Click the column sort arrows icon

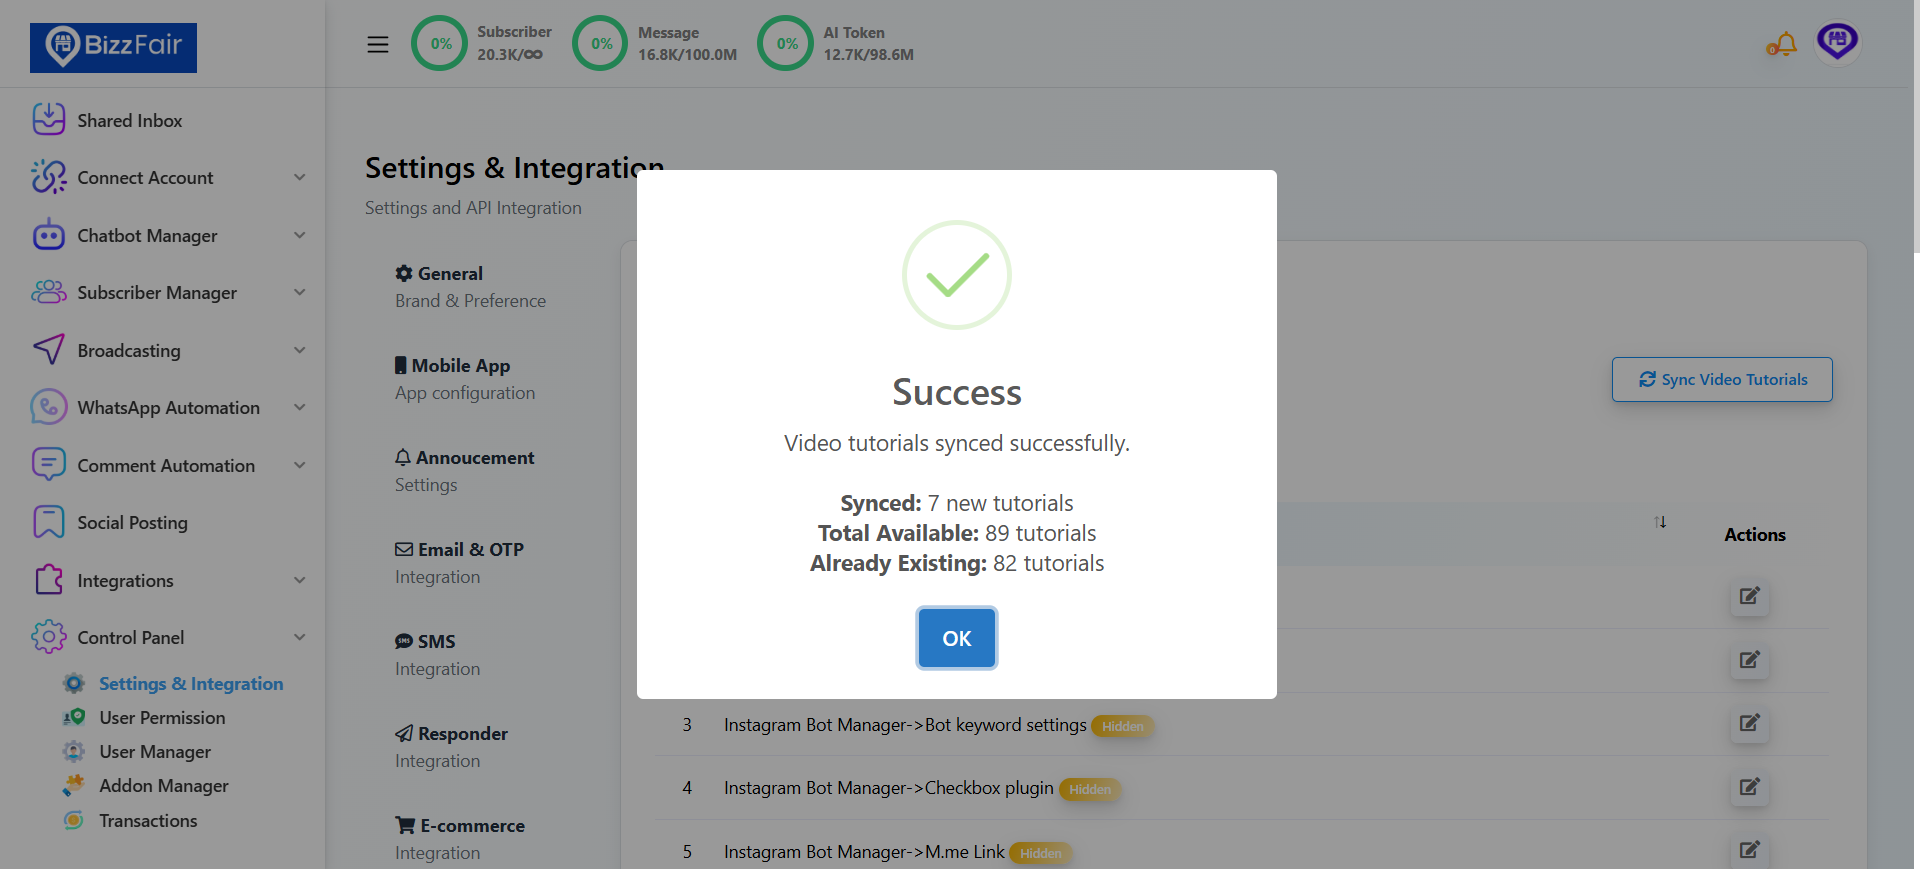click(x=1660, y=522)
